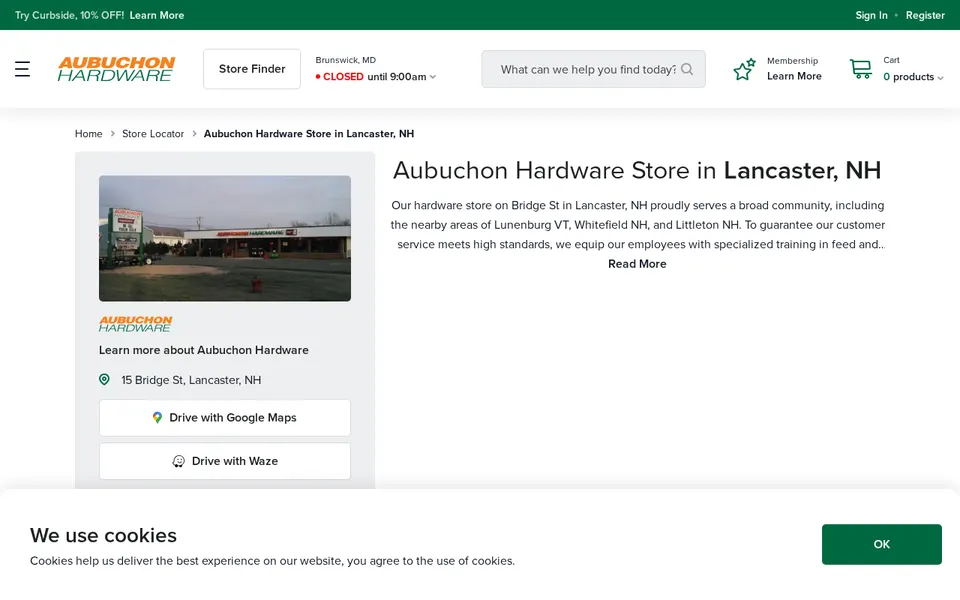Viewport: 960px width, 600px height.
Task: Click the Waze icon
Action: (x=178, y=461)
